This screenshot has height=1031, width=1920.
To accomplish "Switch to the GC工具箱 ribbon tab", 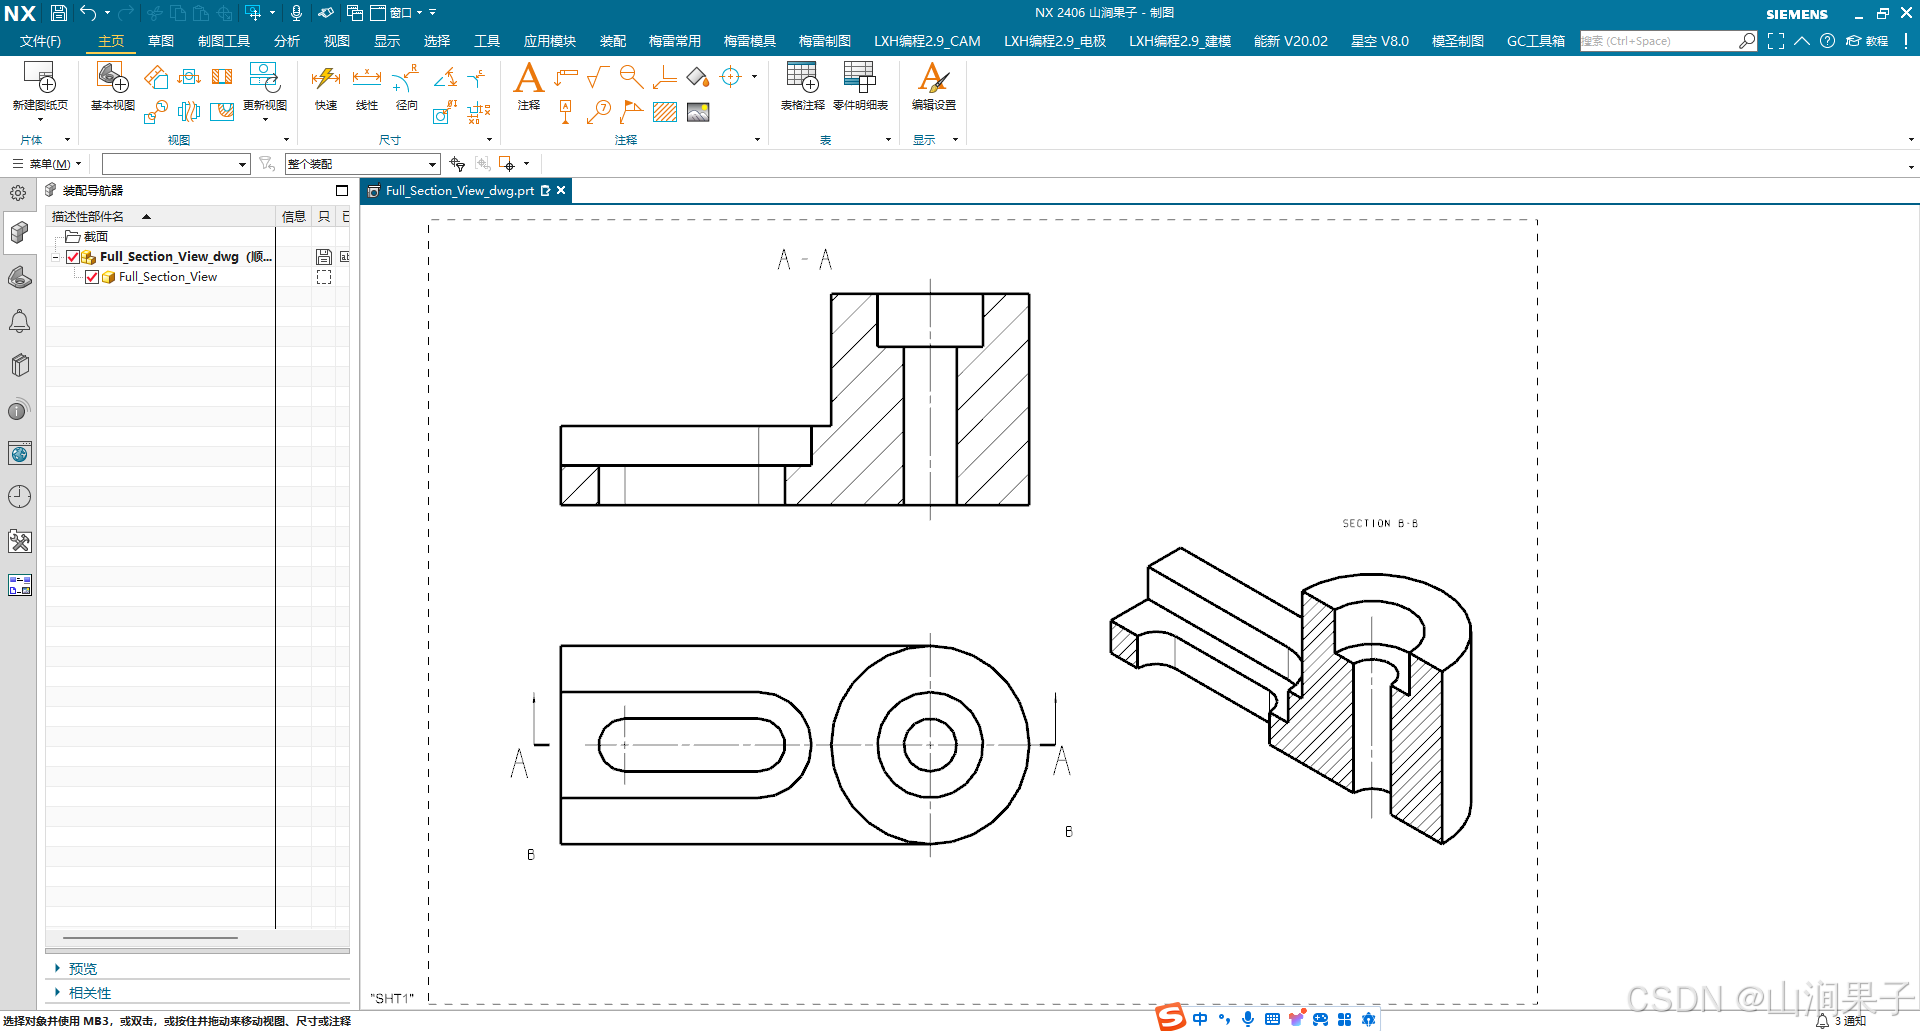I will [1535, 41].
